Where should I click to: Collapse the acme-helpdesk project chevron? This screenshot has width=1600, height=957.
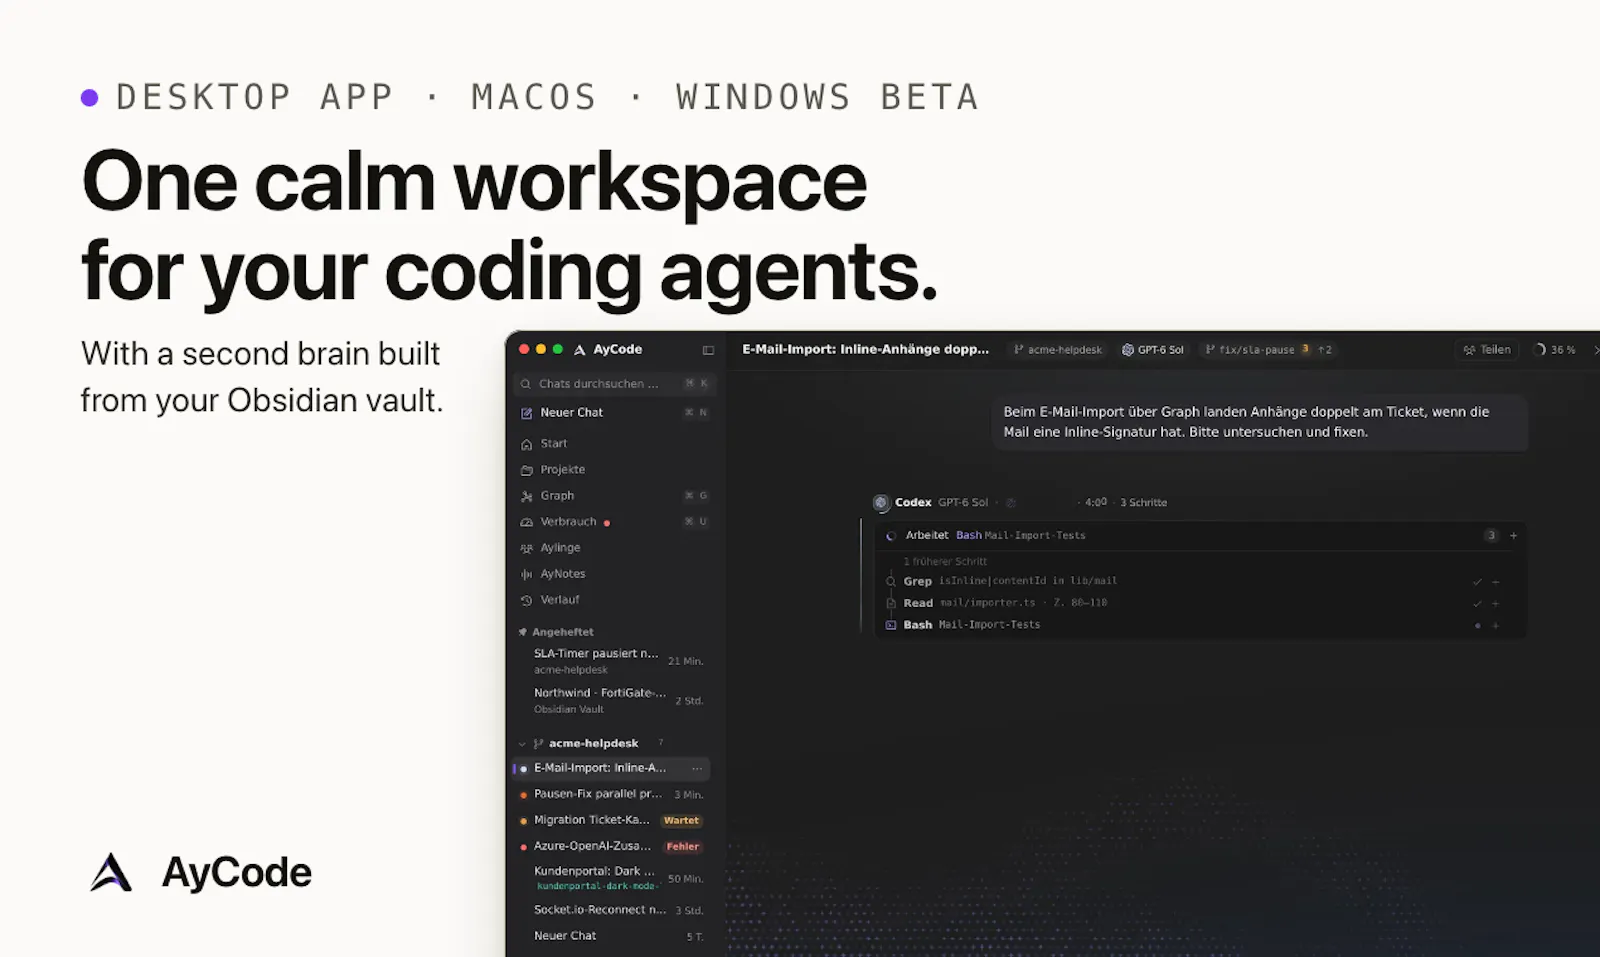click(x=522, y=744)
